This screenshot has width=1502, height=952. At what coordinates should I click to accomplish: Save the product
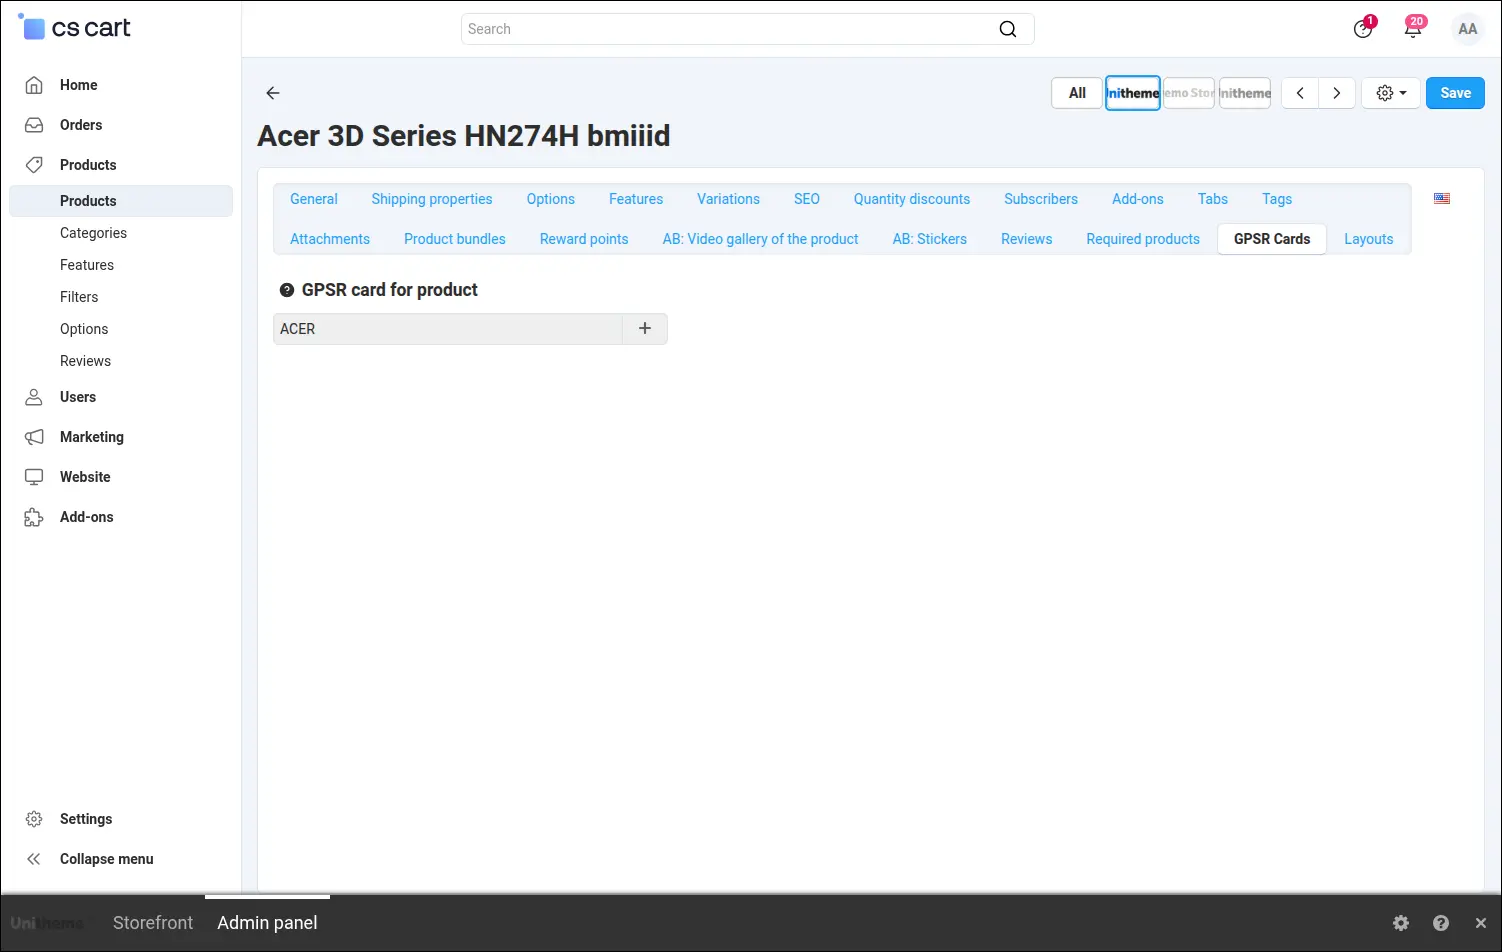coord(1455,93)
